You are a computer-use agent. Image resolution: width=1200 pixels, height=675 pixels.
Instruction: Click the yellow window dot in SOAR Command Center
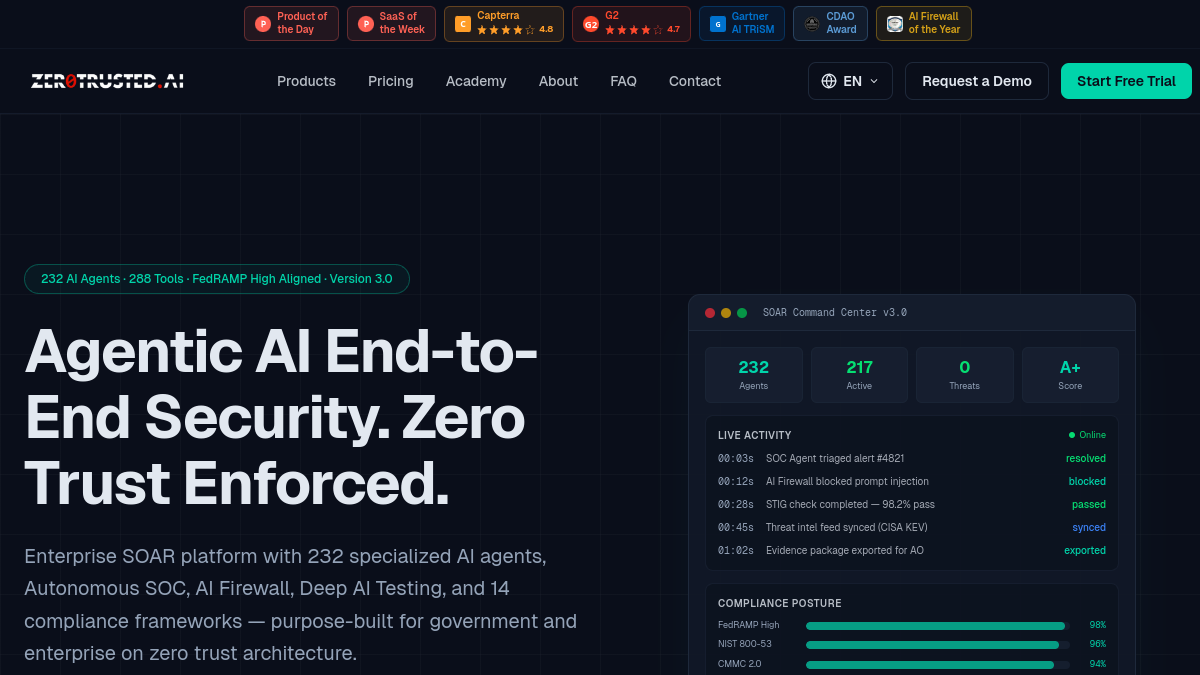[726, 313]
